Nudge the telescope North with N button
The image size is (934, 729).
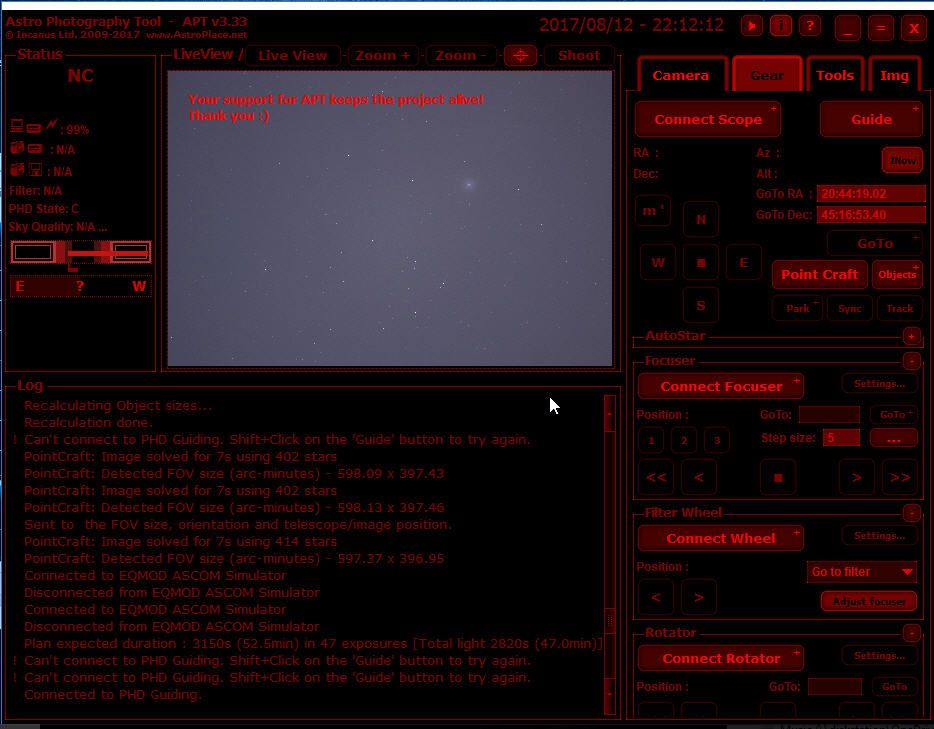[700, 219]
